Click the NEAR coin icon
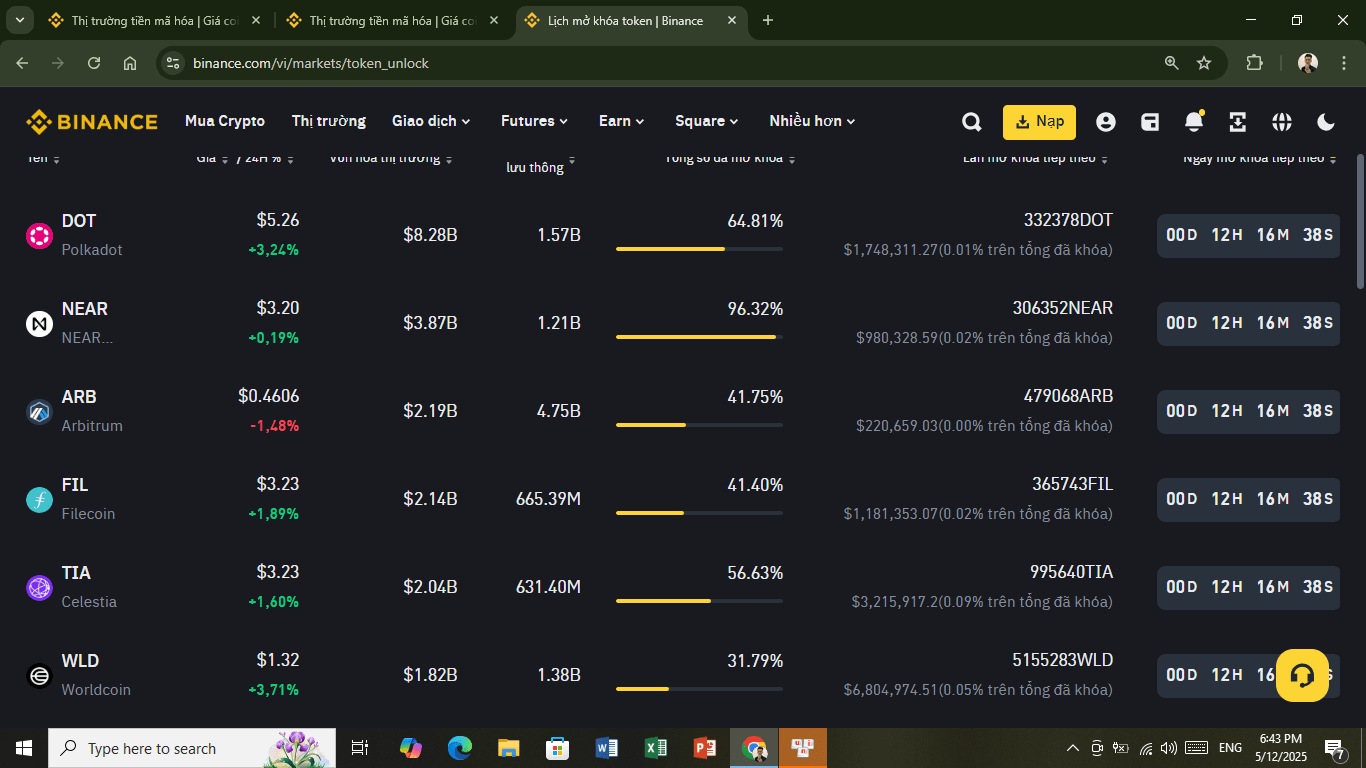 coord(39,324)
